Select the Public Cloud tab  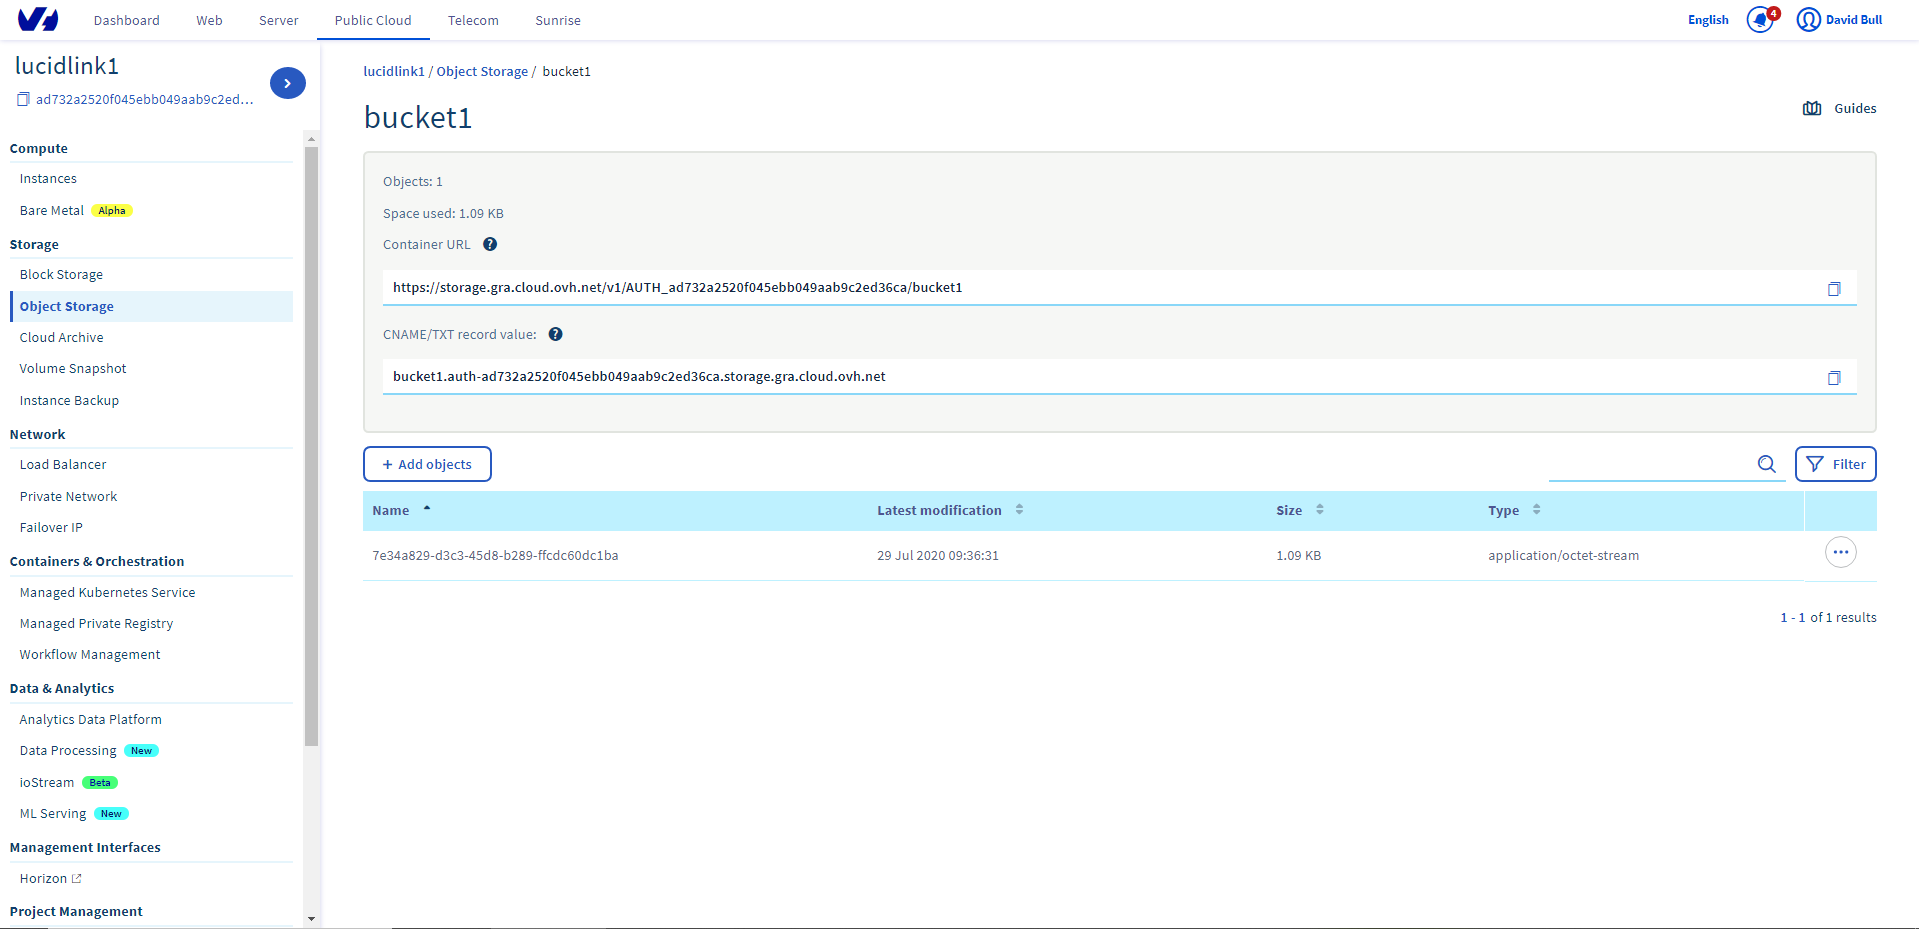(373, 20)
